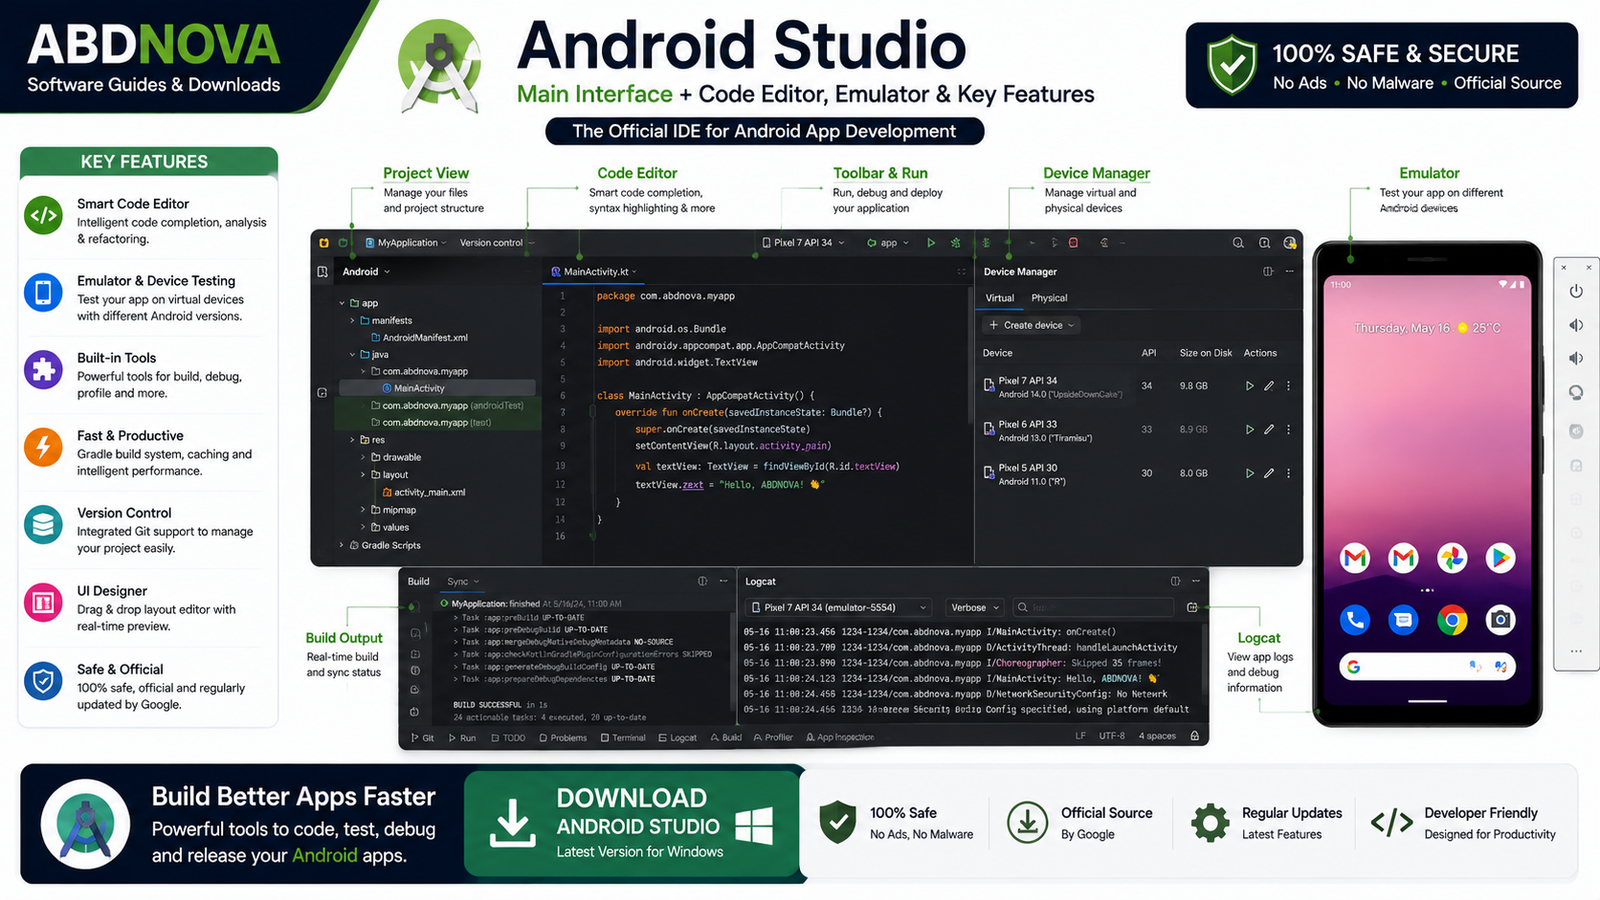Open more actions for Pixel 6 API 33

pos(1288,429)
